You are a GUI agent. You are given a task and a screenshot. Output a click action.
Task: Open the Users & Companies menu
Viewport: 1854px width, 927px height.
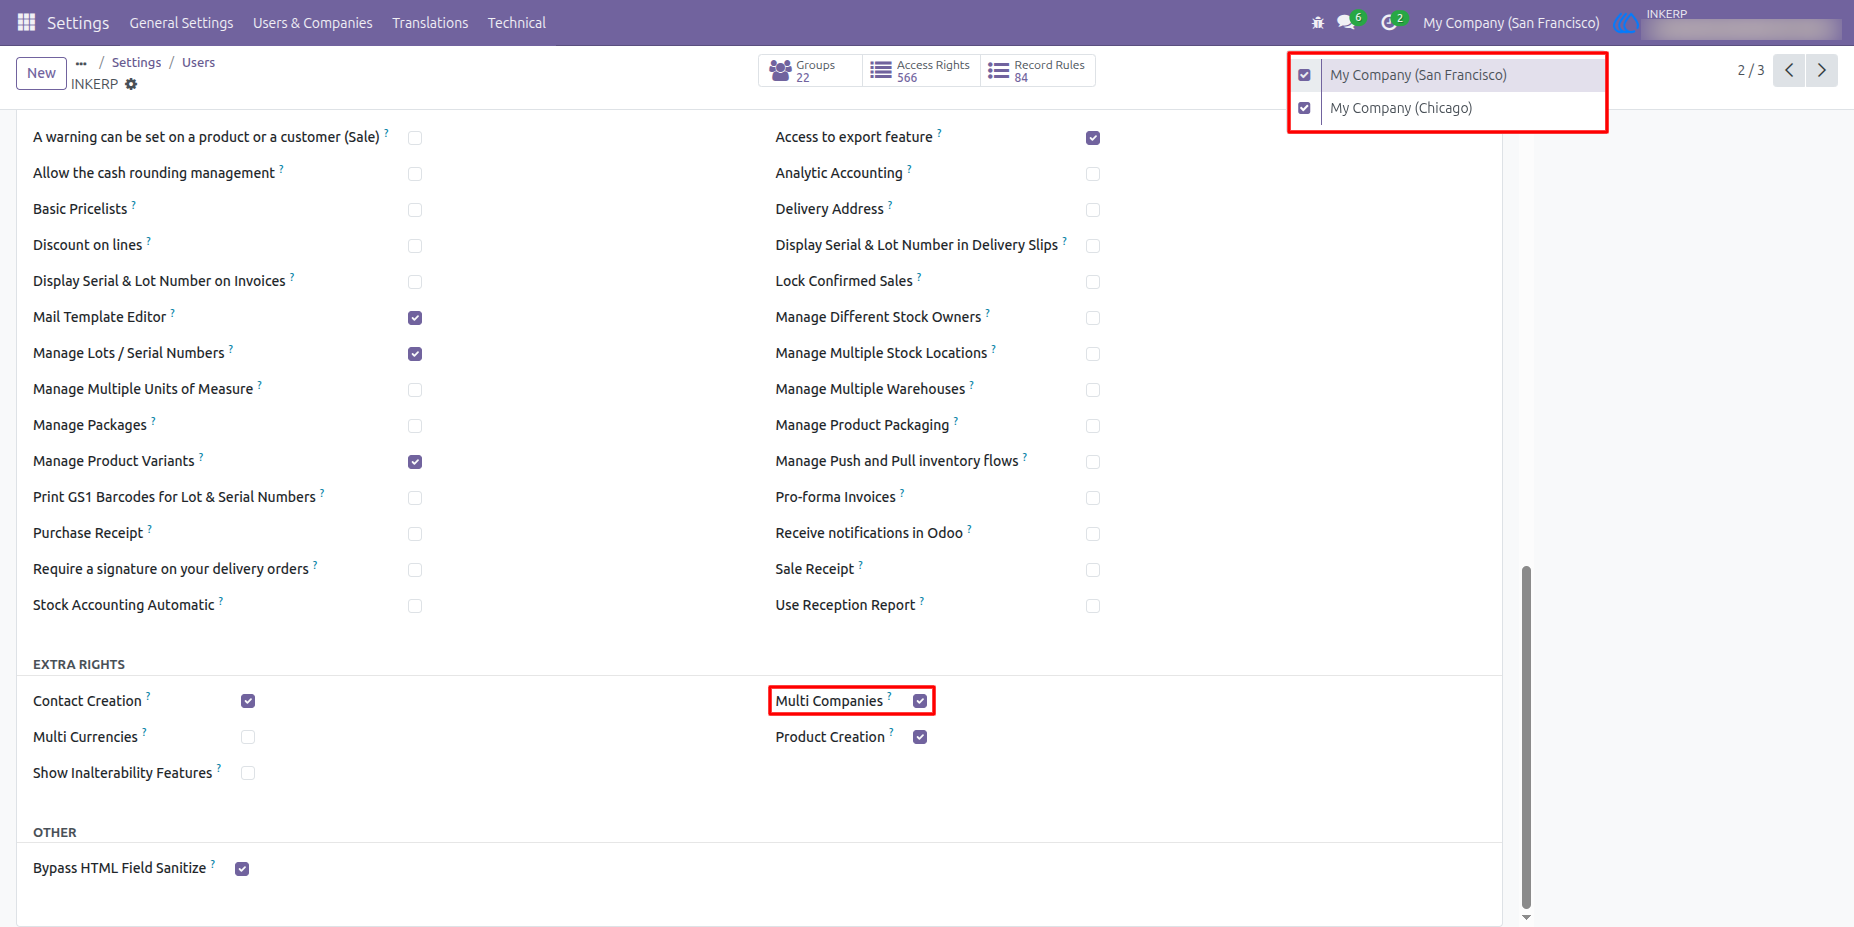(x=312, y=23)
